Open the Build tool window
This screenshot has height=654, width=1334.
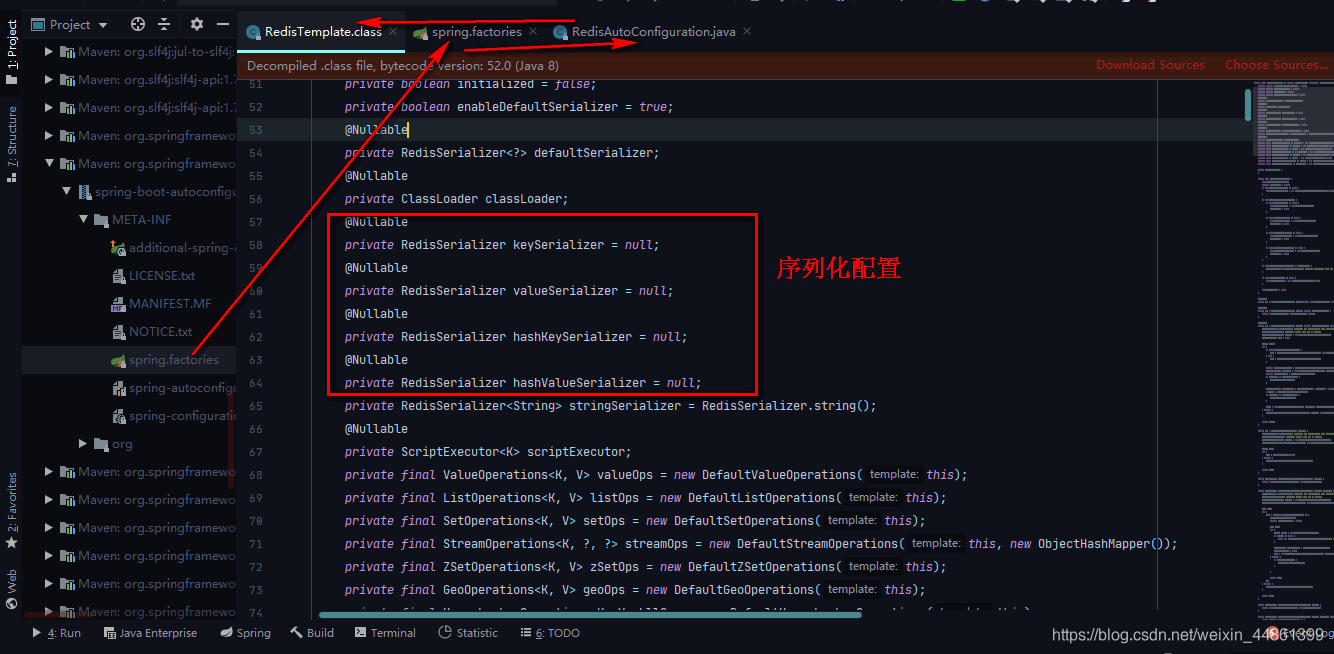click(x=313, y=633)
